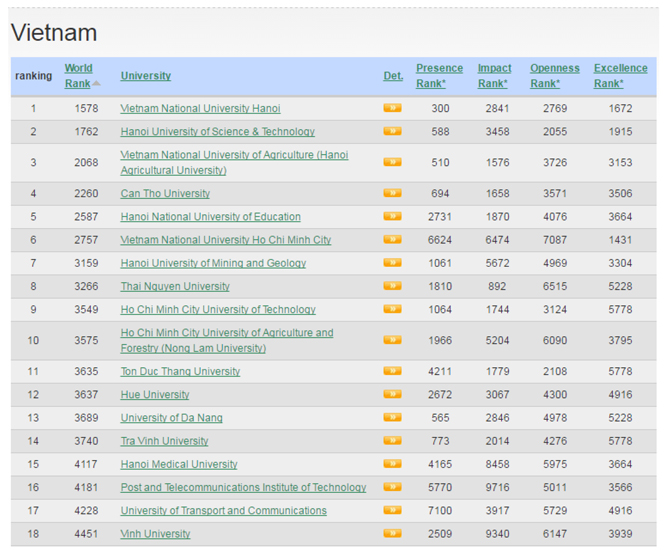
Task: Click excellence rank value 1431
Action: pos(620,240)
